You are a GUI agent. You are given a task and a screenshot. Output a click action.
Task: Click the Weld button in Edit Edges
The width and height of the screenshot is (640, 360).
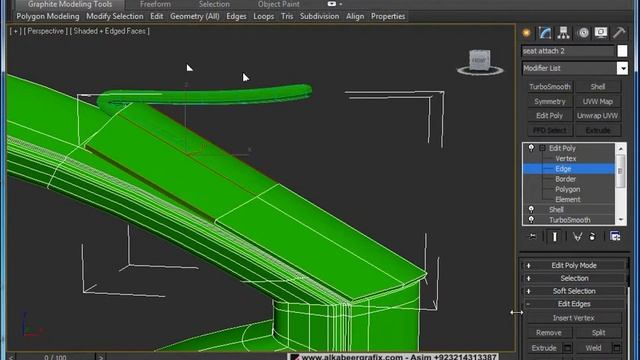(593, 348)
